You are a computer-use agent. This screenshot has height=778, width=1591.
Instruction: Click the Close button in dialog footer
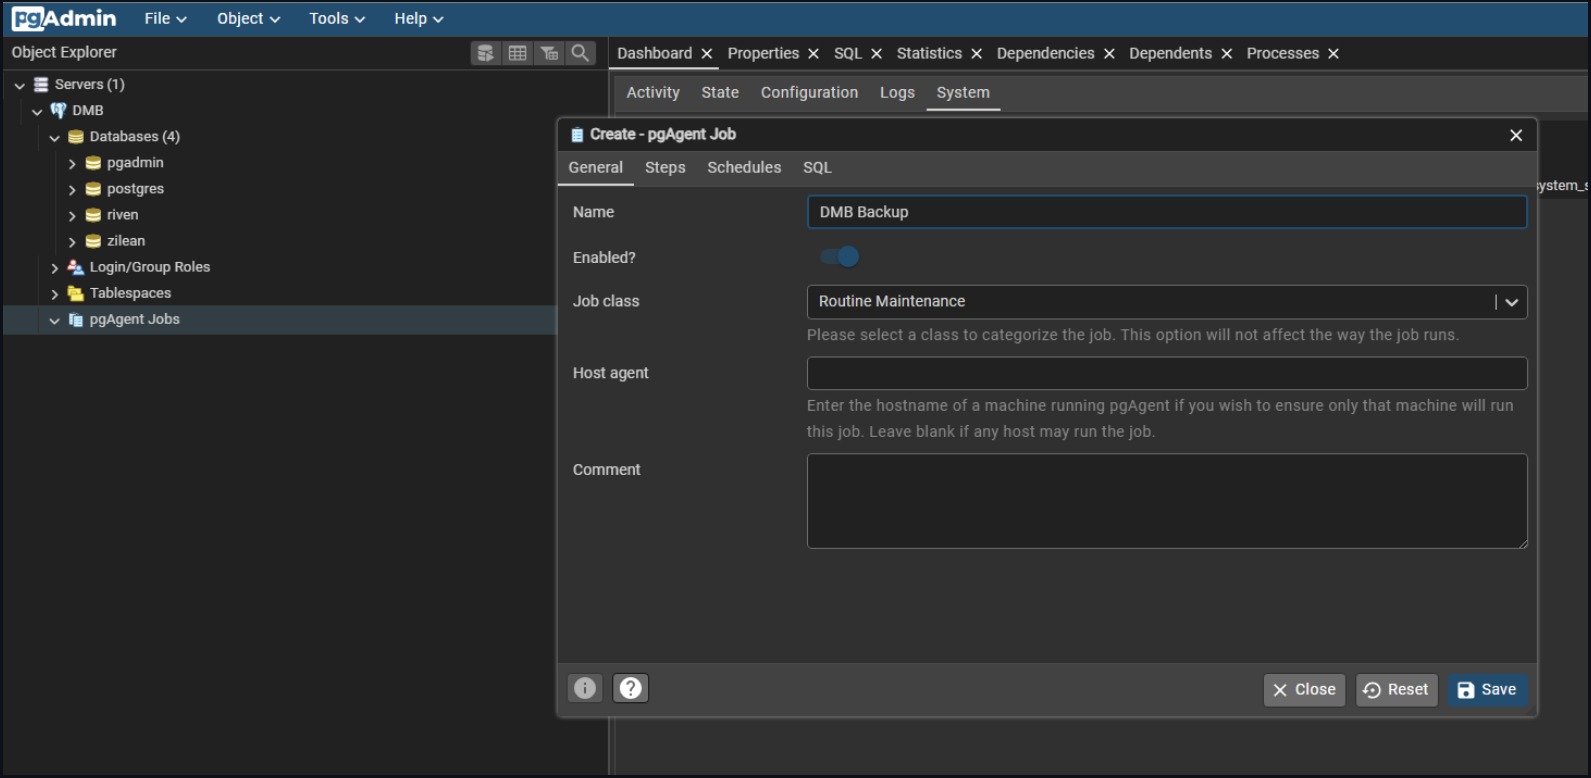click(1305, 690)
